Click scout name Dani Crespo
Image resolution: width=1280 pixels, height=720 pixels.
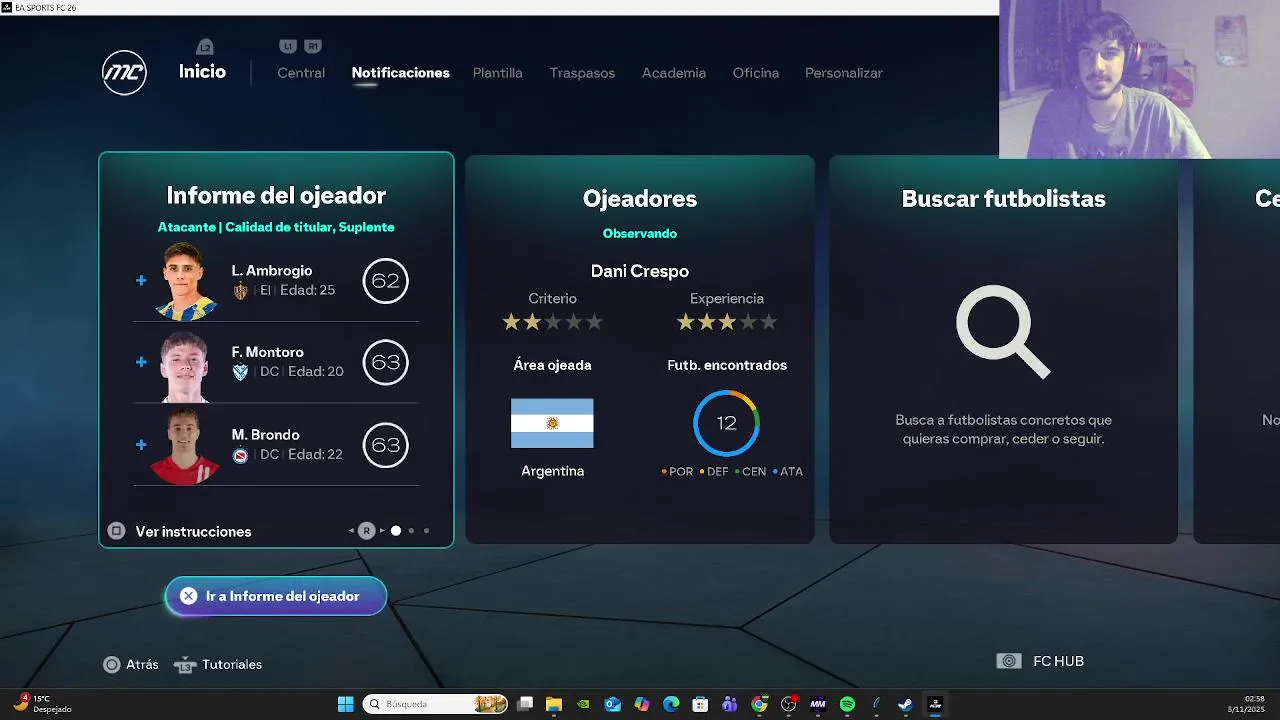click(640, 271)
